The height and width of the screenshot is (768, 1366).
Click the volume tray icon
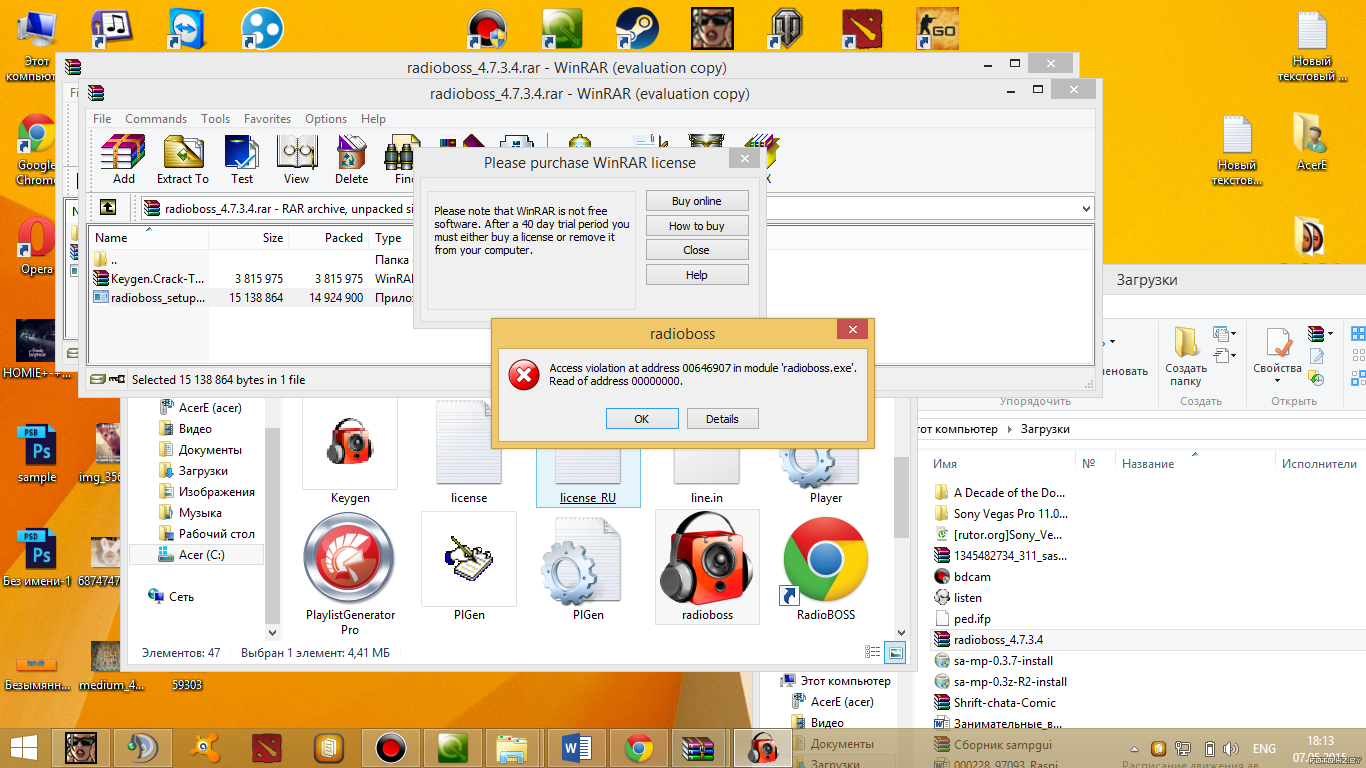tap(1231, 748)
